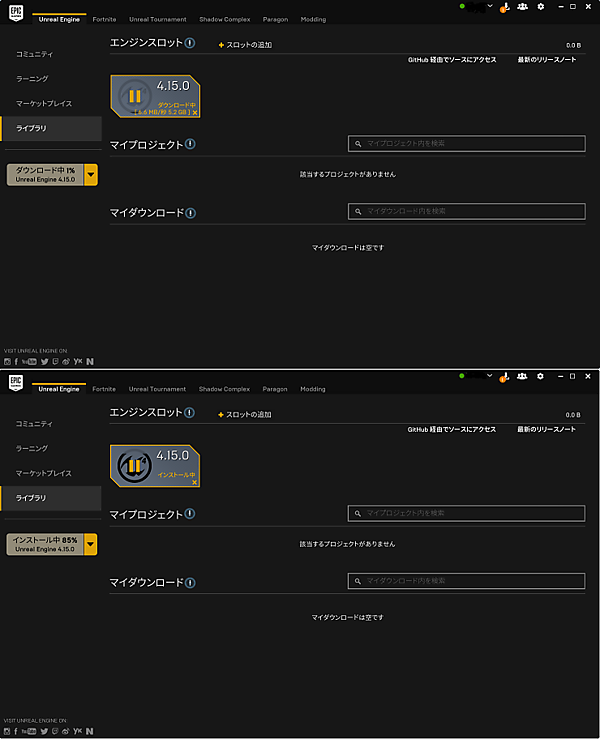Click the info icon beside エンジンスロット, installing window
600x739 pixels.
189,412
